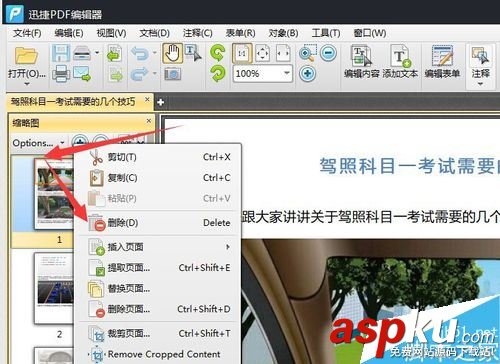The width and height of the screenshot is (500, 364).
Task: Click the 编辑内容 tool icon
Action: [361, 56]
